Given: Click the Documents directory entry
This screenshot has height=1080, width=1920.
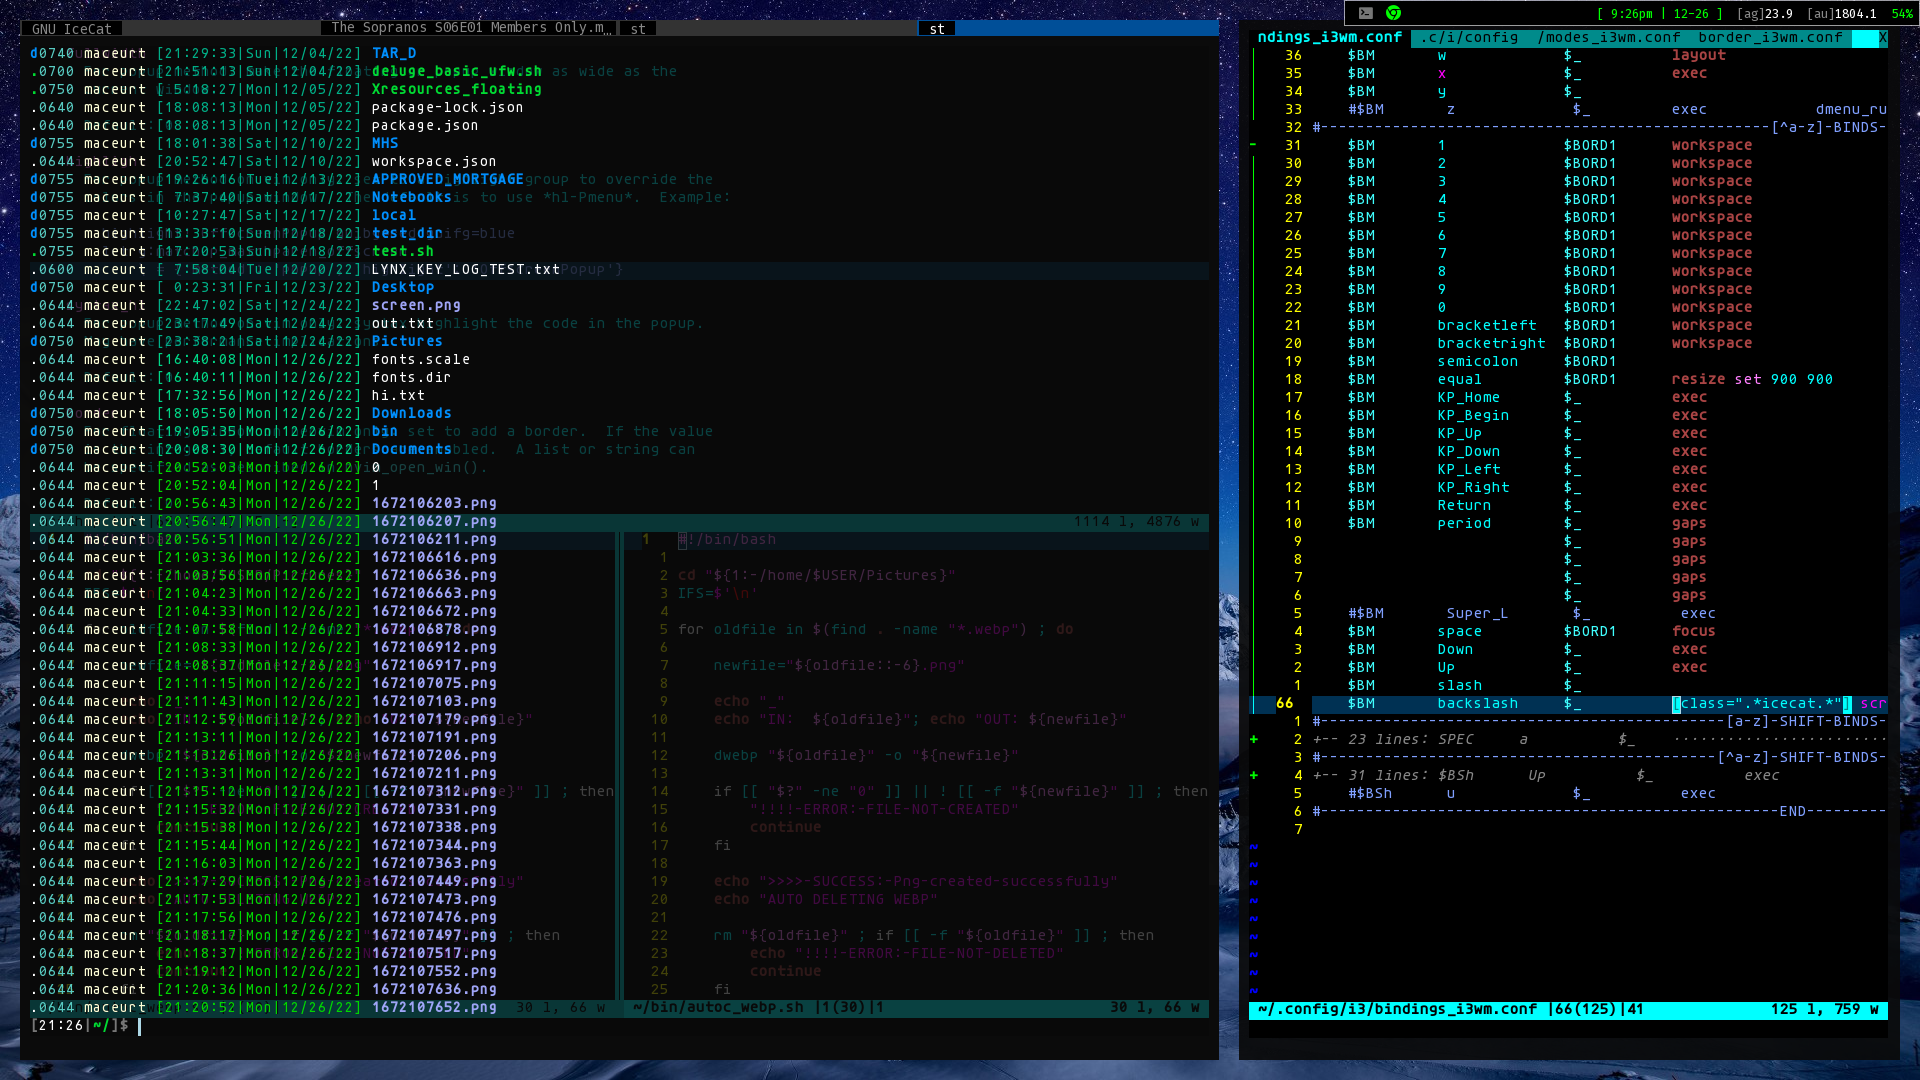Looking at the screenshot, I should point(412,449).
